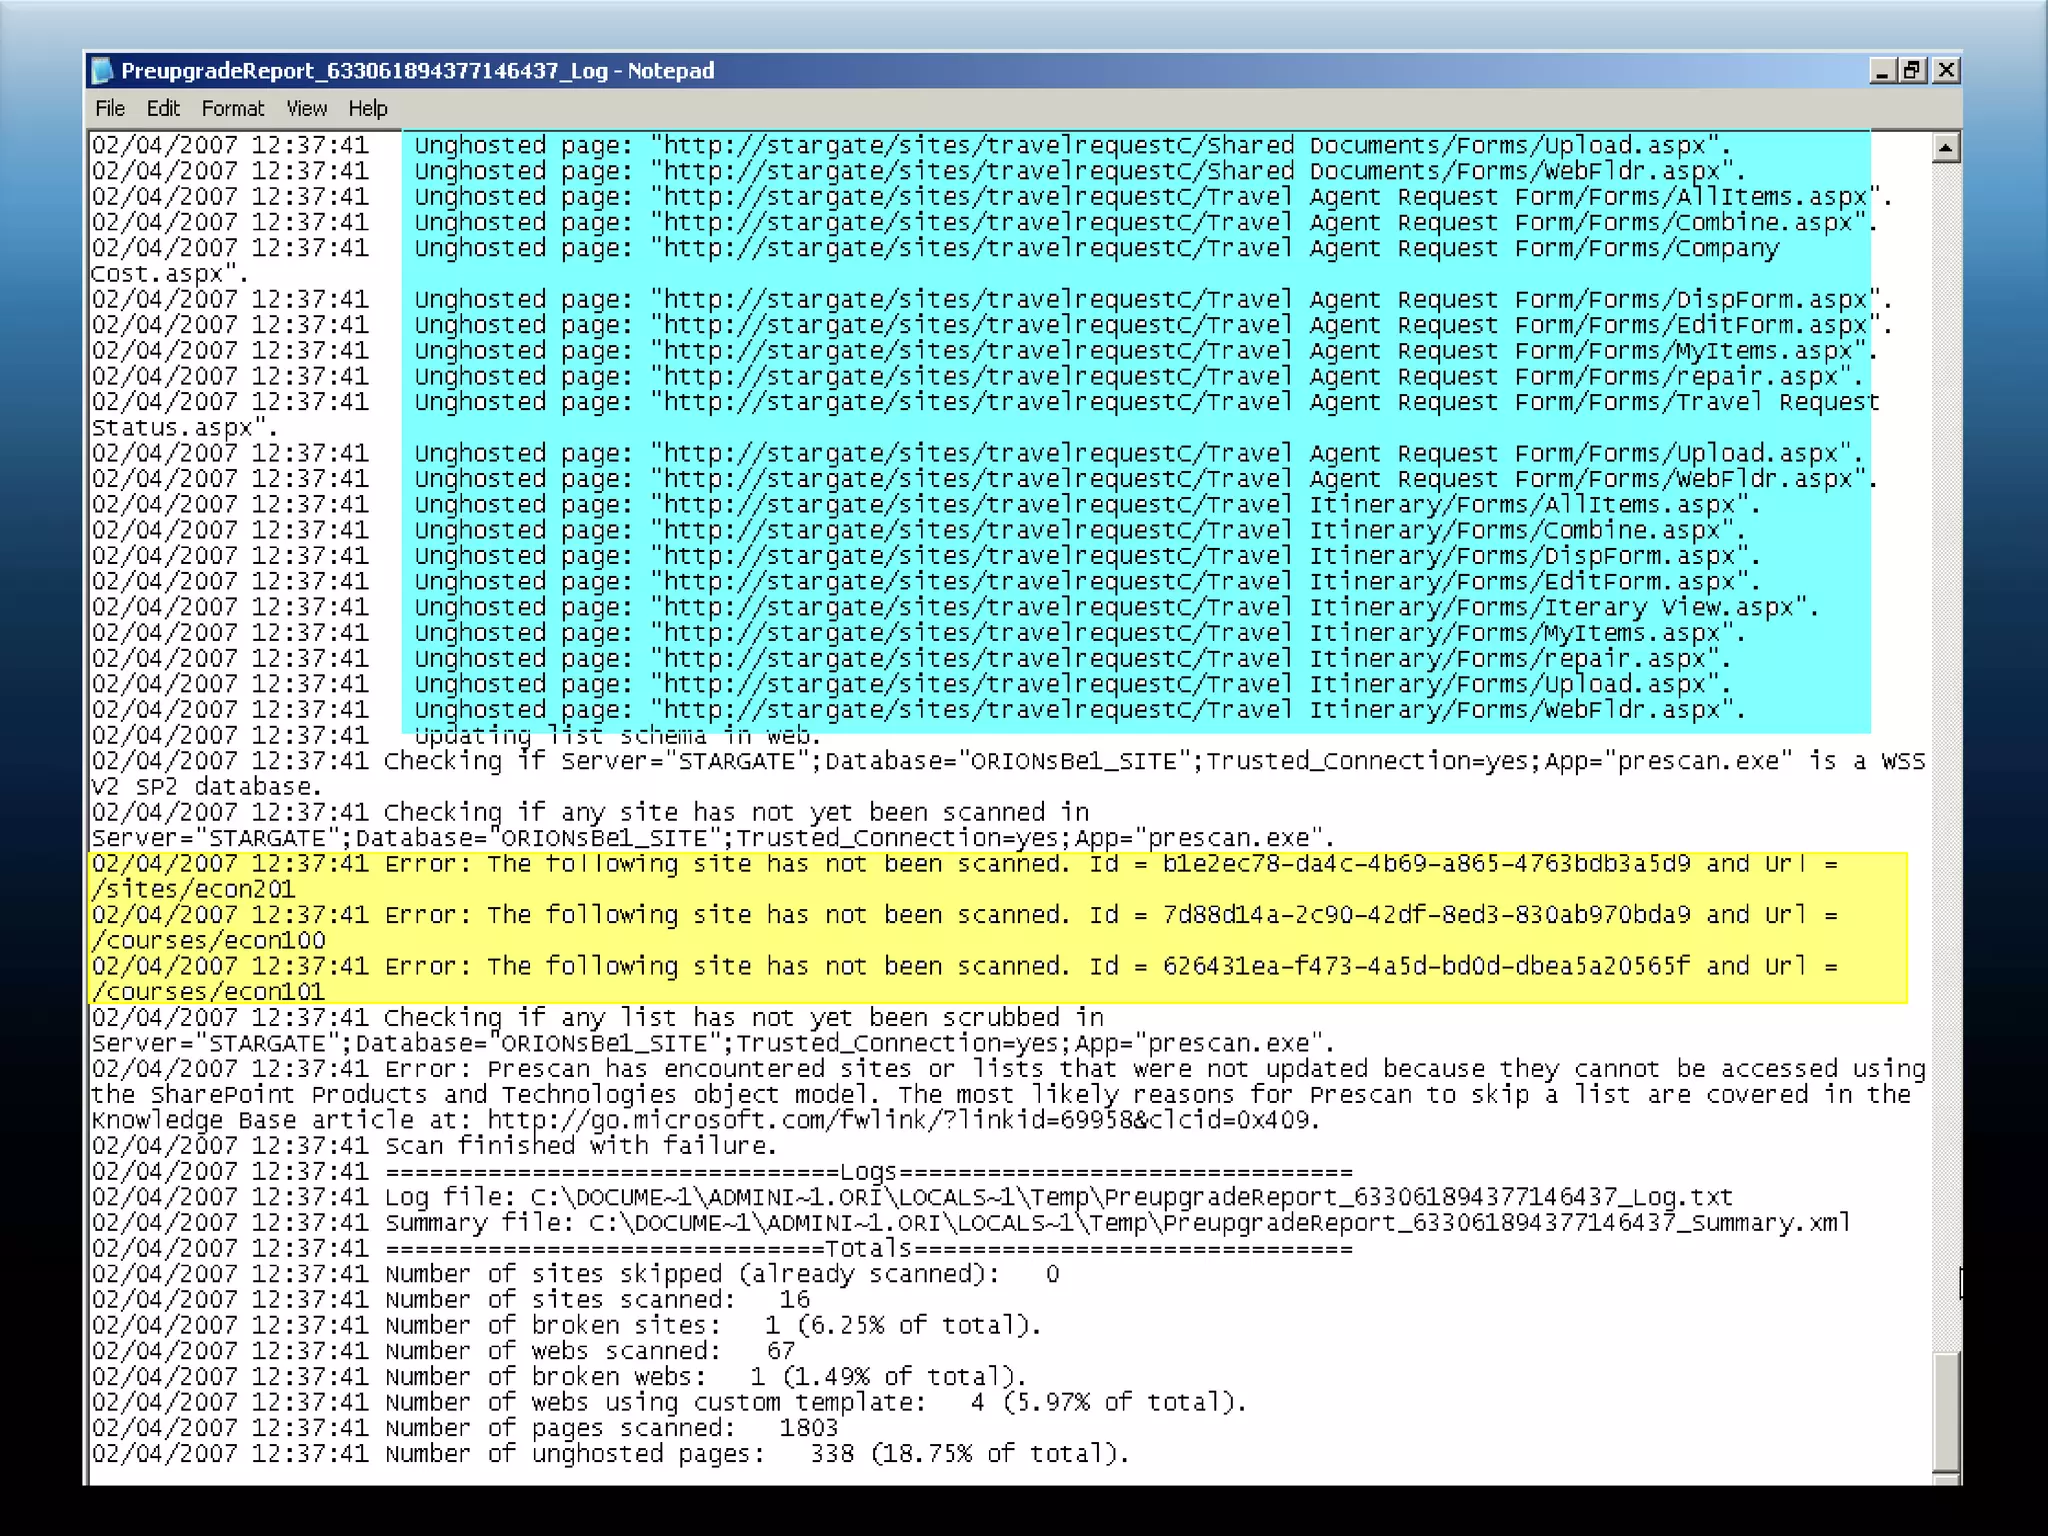Close the Notepad window
2048x1536 pixels.
point(1946,71)
